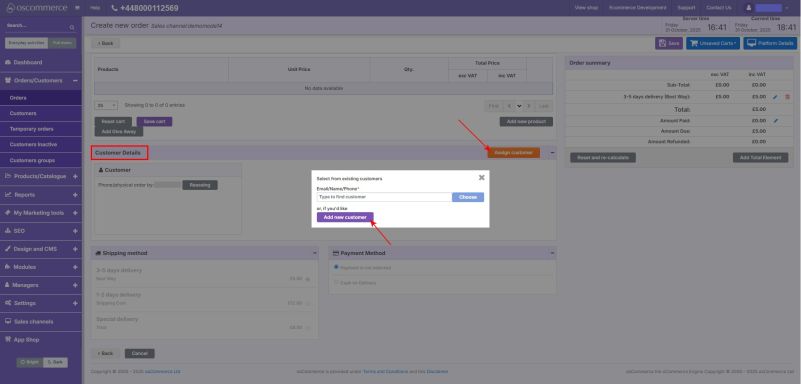Open the Help link in header
801x384 pixels.
[95, 8]
